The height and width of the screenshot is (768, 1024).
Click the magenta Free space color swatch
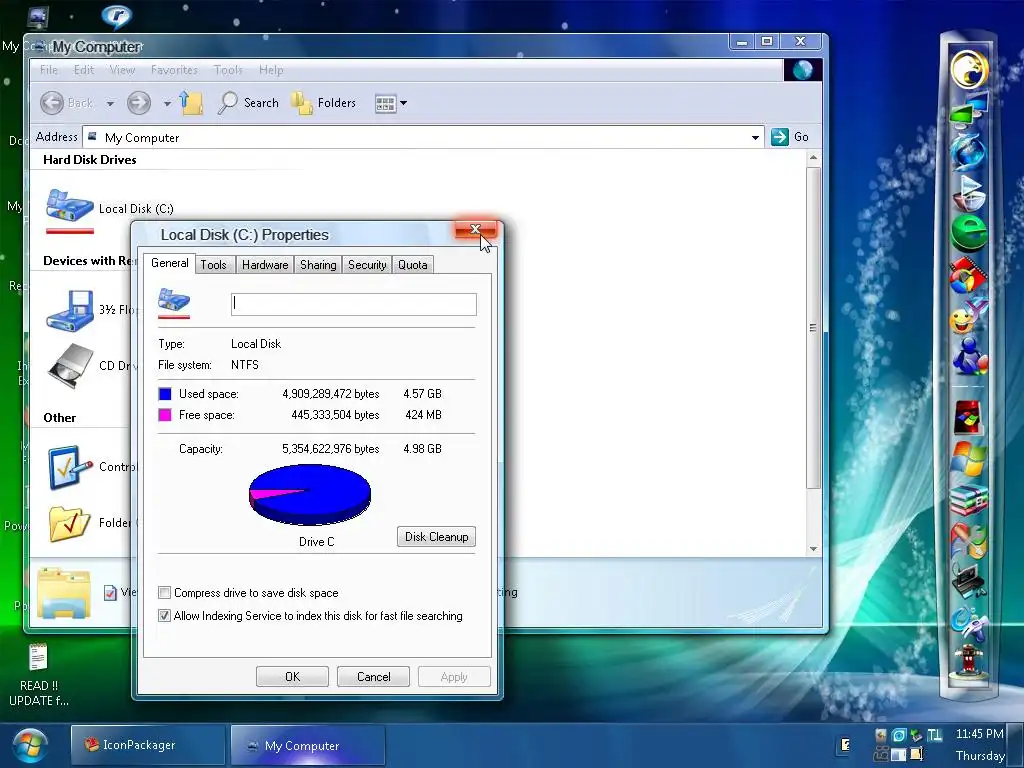(x=165, y=415)
